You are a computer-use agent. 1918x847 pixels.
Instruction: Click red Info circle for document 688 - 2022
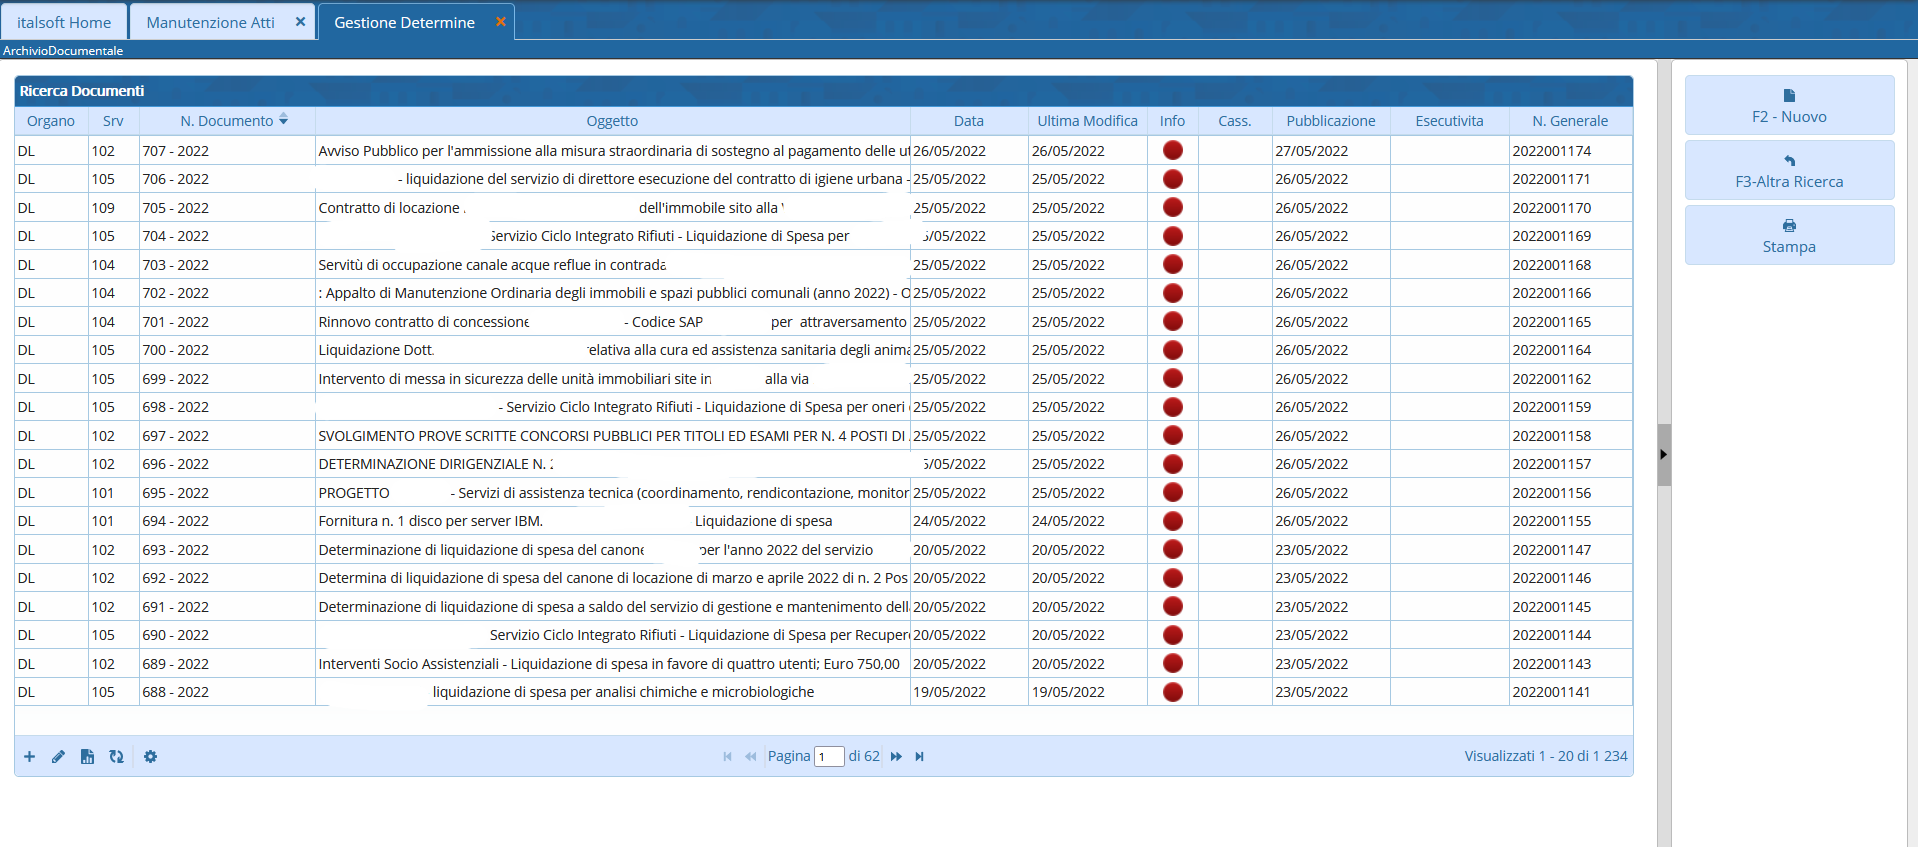1172,692
